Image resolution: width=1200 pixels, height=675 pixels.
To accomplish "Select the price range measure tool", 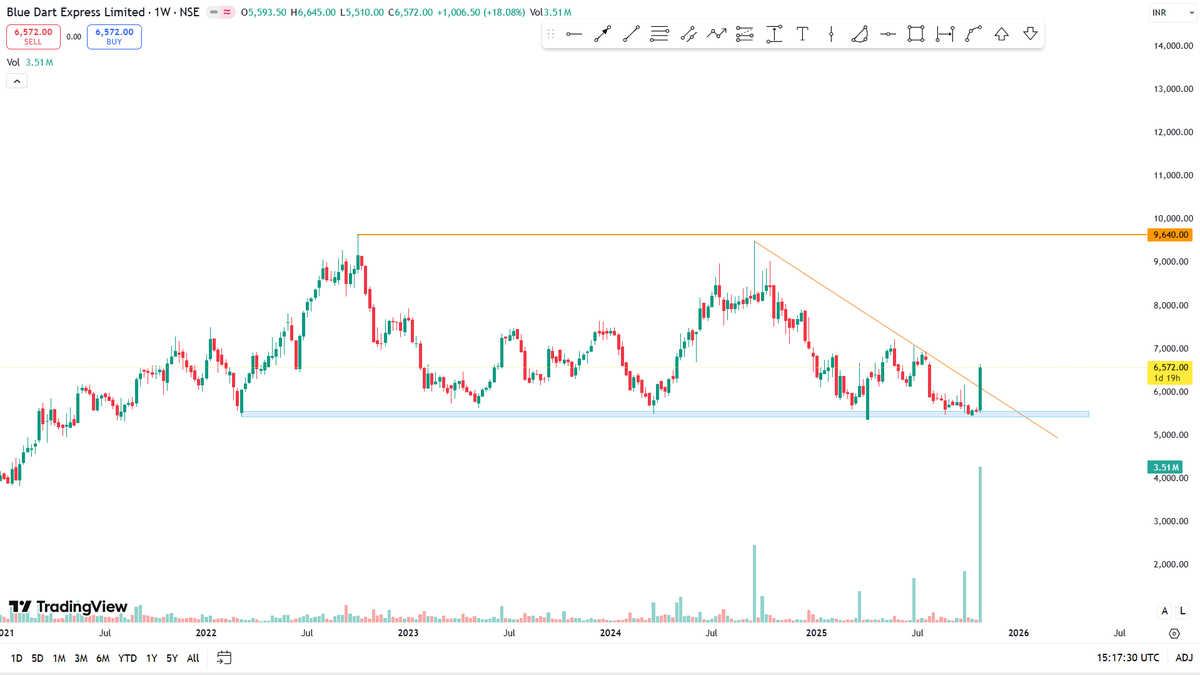I will (774, 35).
